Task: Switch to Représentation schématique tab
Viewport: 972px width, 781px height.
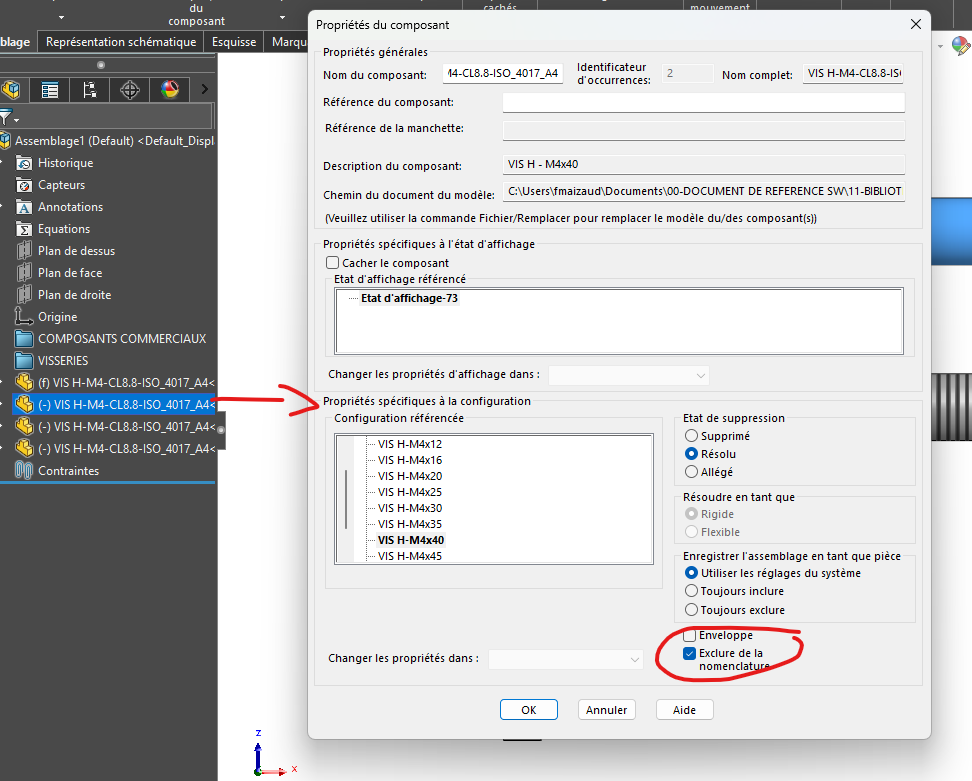Action: 121,42
